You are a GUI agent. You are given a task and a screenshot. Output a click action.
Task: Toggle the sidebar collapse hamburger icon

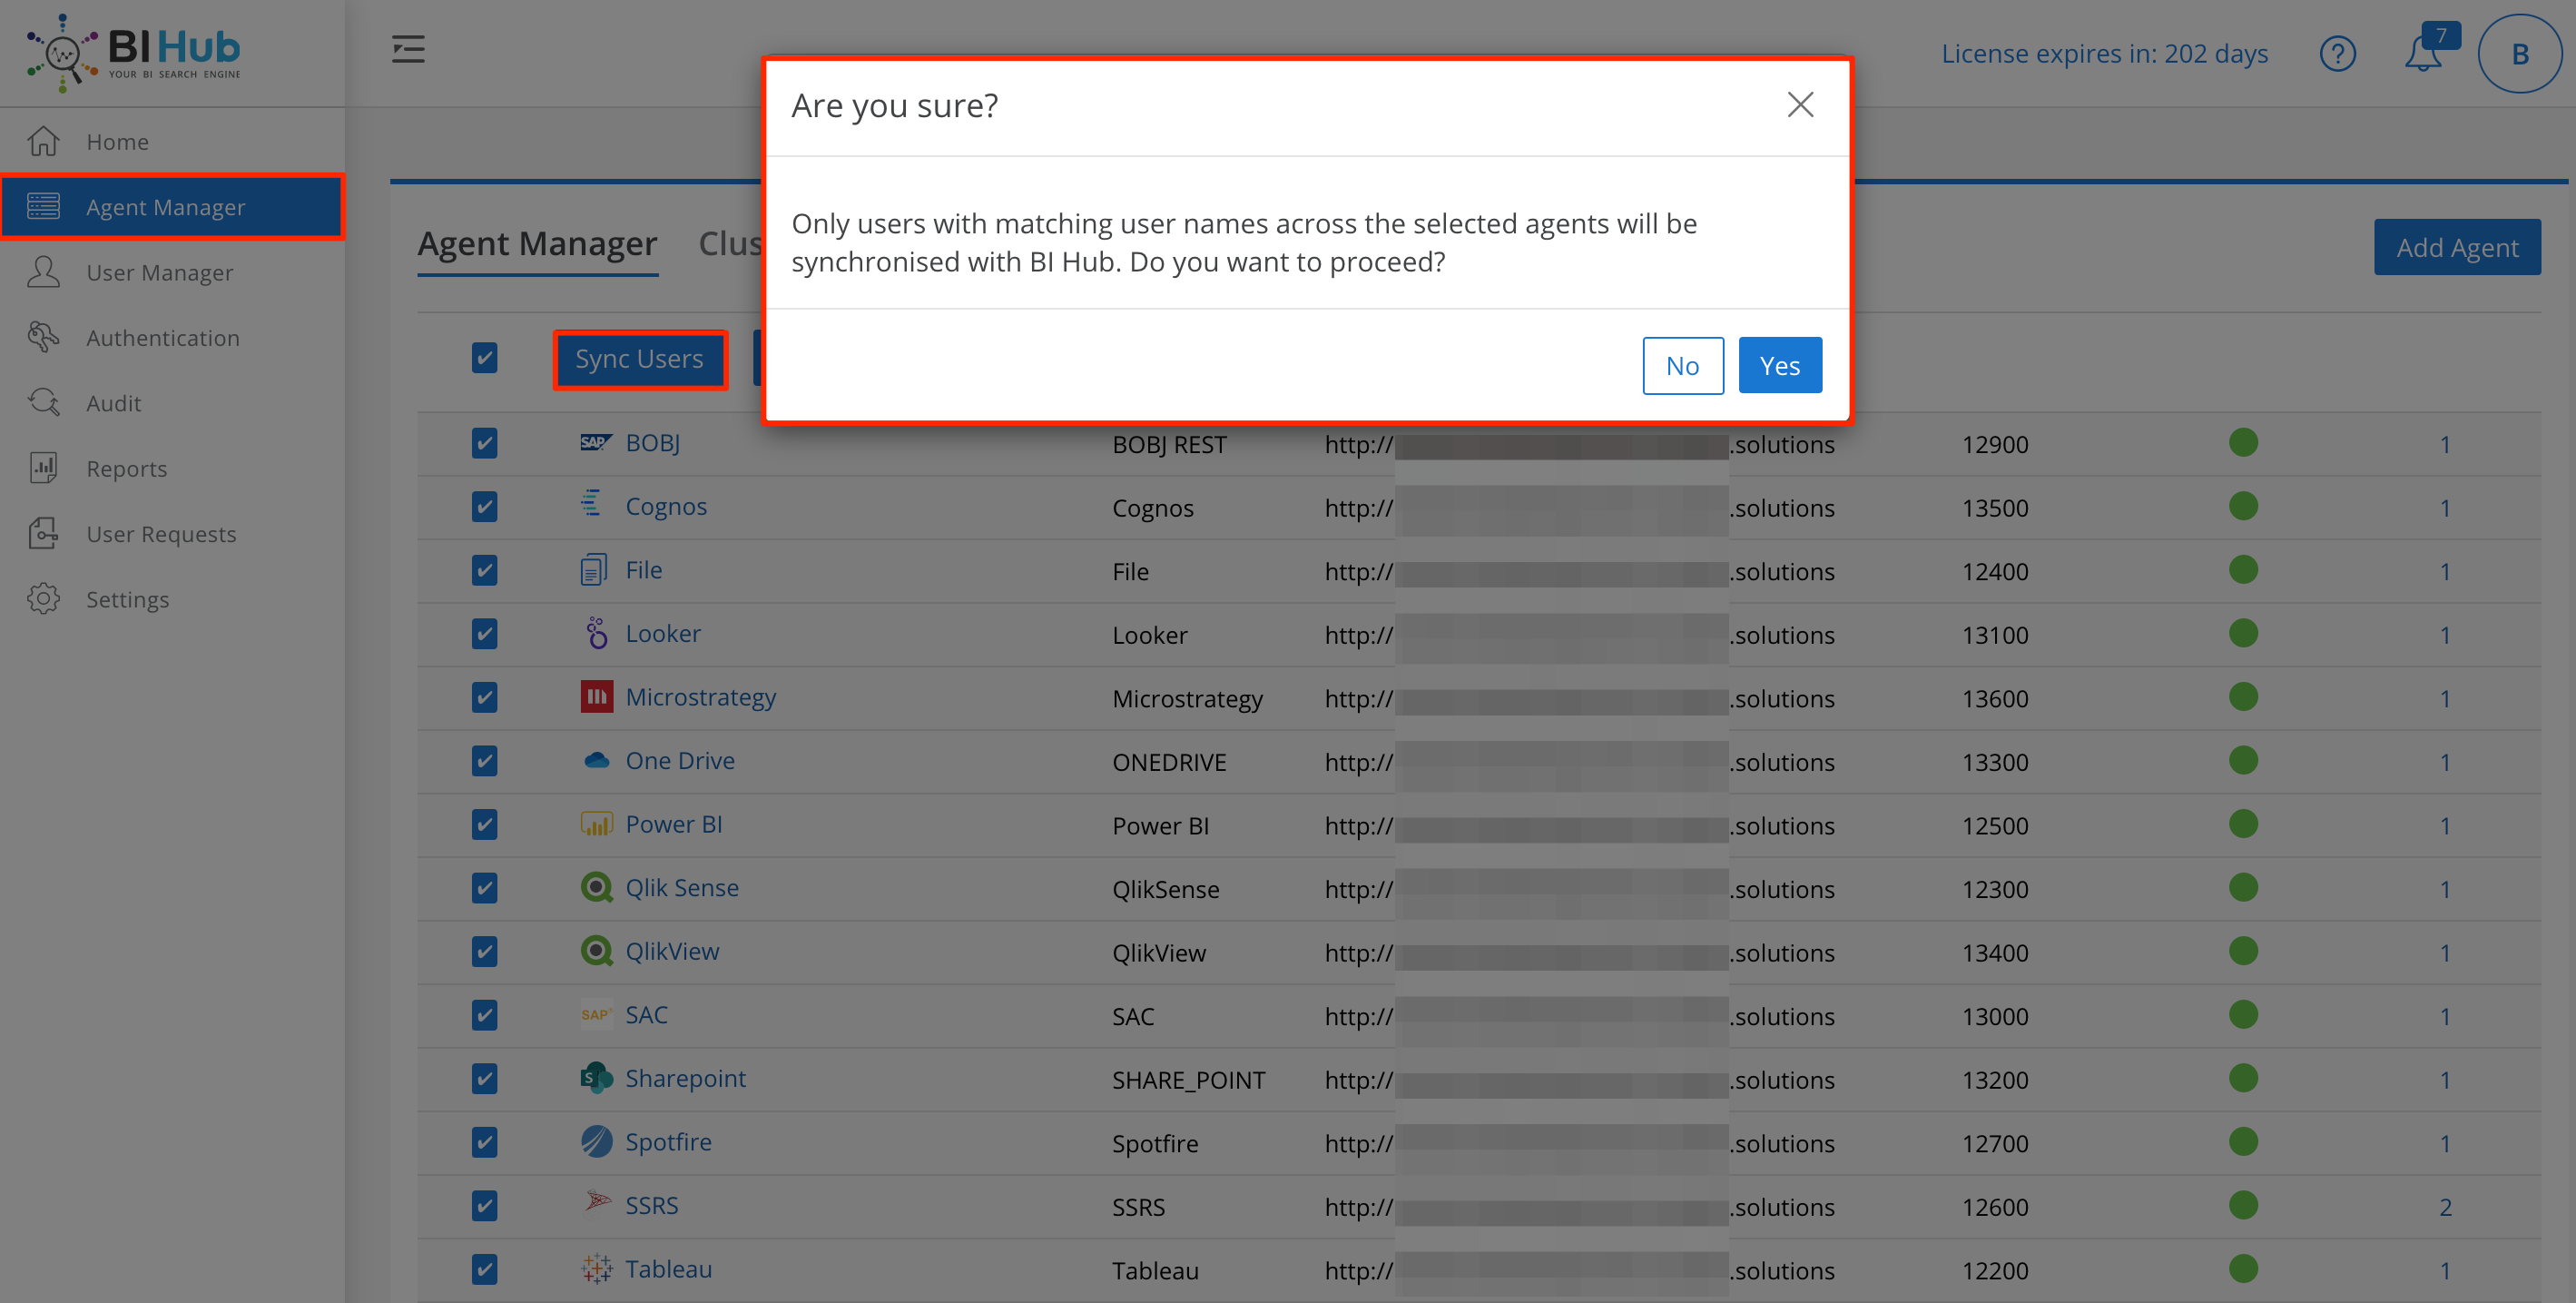point(408,49)
